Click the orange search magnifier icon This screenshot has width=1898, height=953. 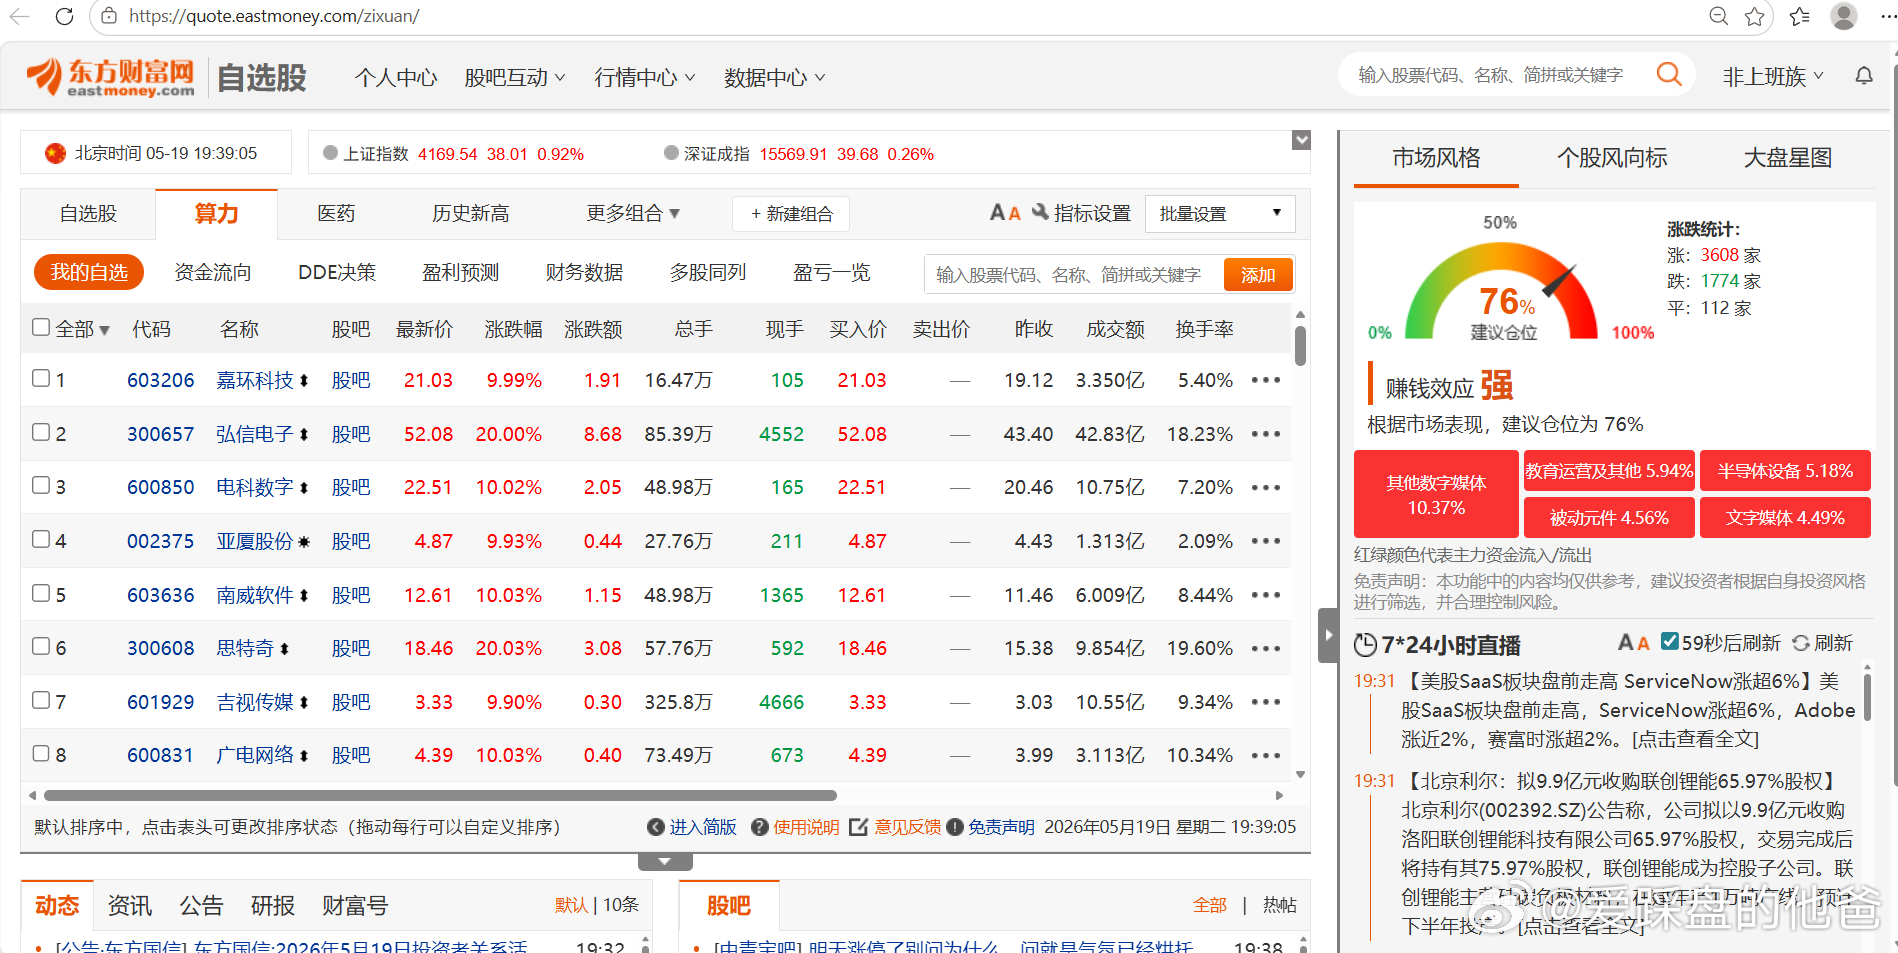[1669, 74]
